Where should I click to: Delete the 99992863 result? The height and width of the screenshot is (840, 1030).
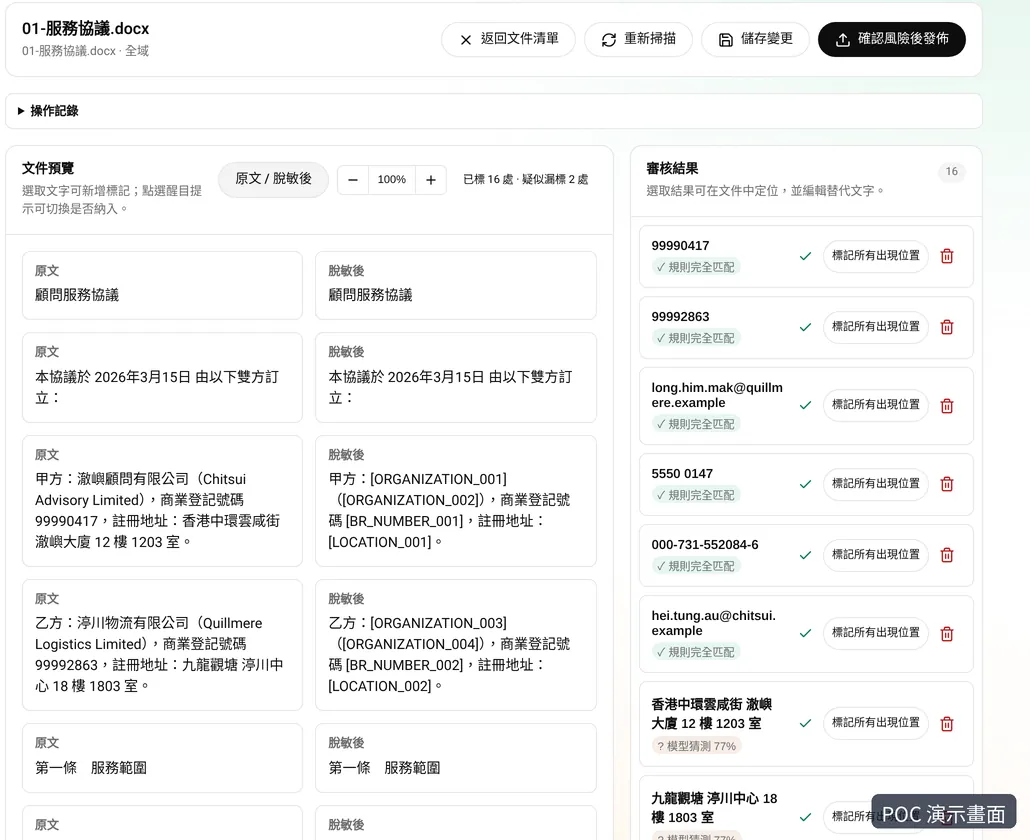pyautogui.click(x=947, y=327)
